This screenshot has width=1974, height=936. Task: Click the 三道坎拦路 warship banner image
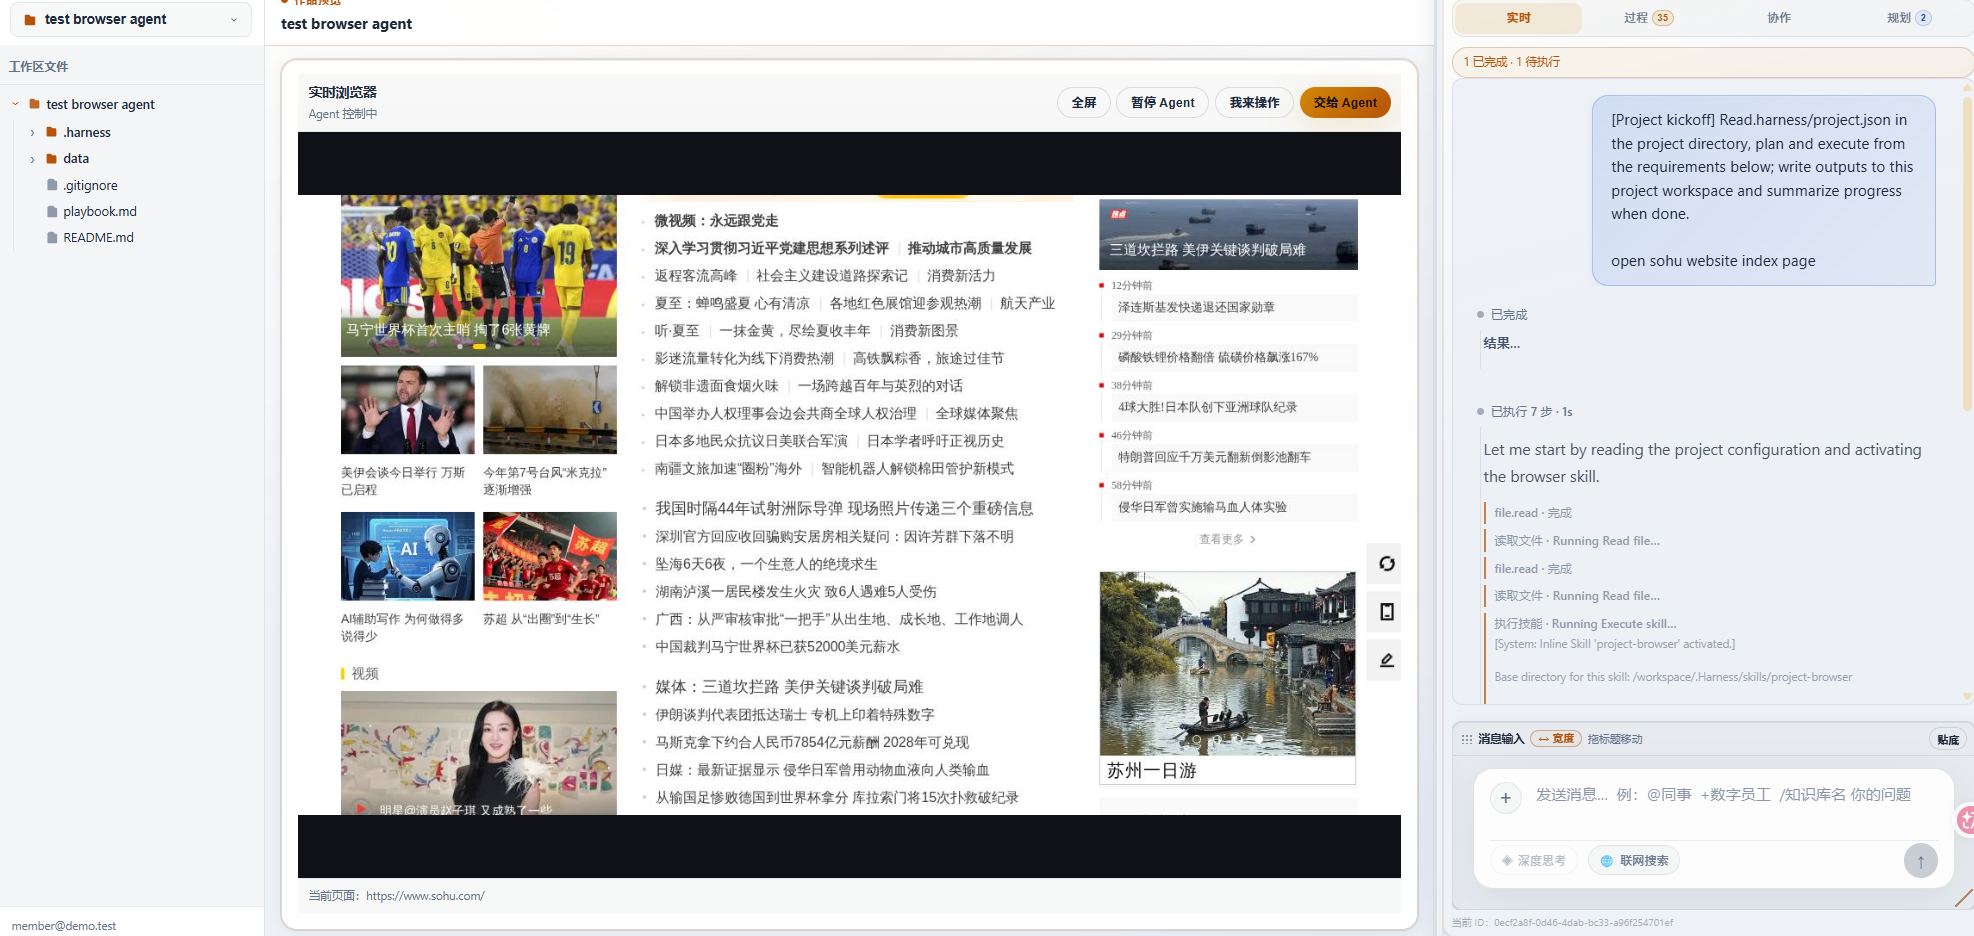[x=1228, y=234]
